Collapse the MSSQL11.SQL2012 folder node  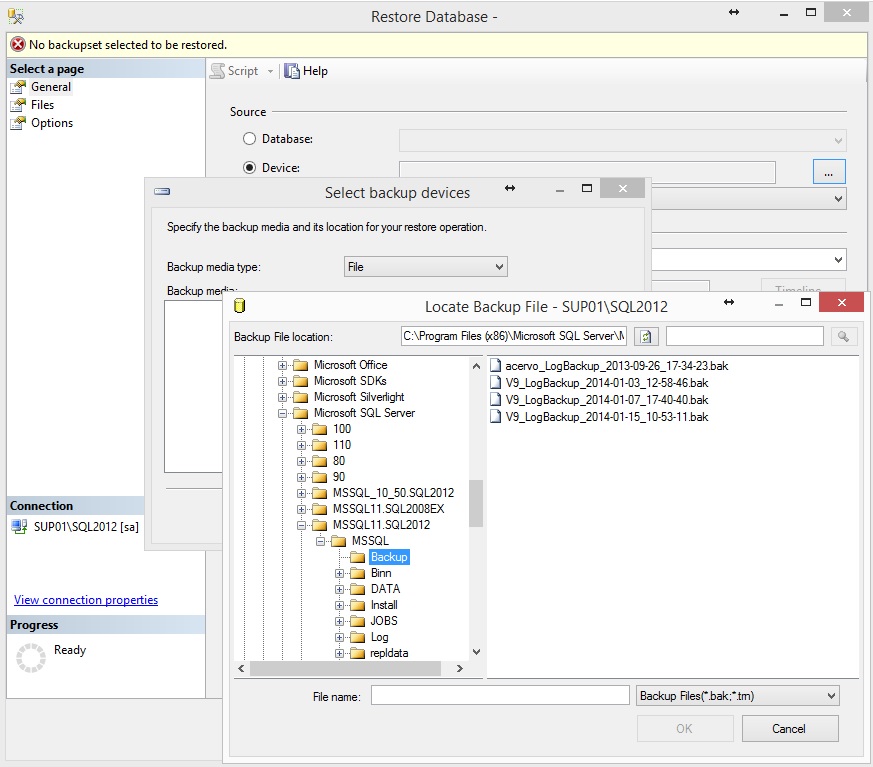pos(301,525)
